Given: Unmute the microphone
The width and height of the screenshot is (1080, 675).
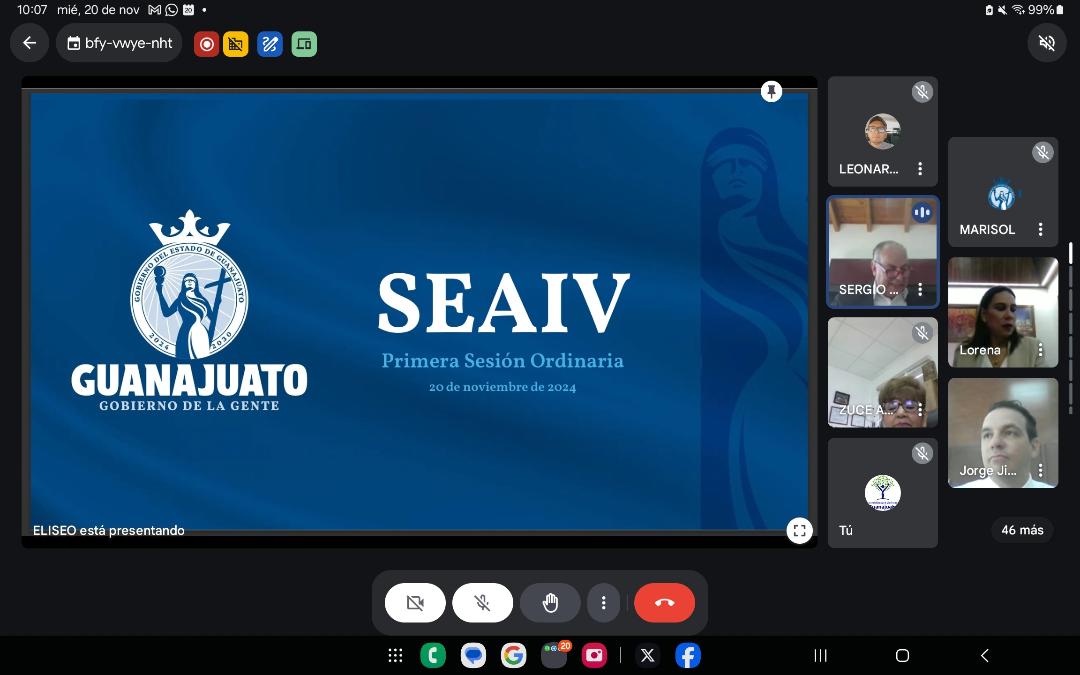Looking at the screenshot, I should pos(482,603).
